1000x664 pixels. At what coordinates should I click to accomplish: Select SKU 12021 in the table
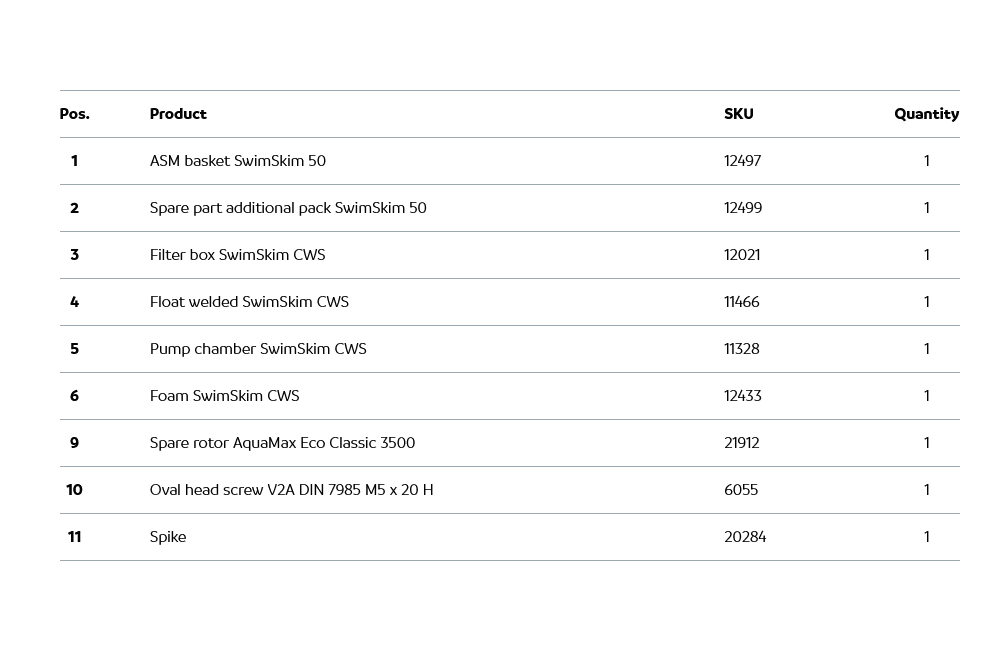click(x=742, y=255)
